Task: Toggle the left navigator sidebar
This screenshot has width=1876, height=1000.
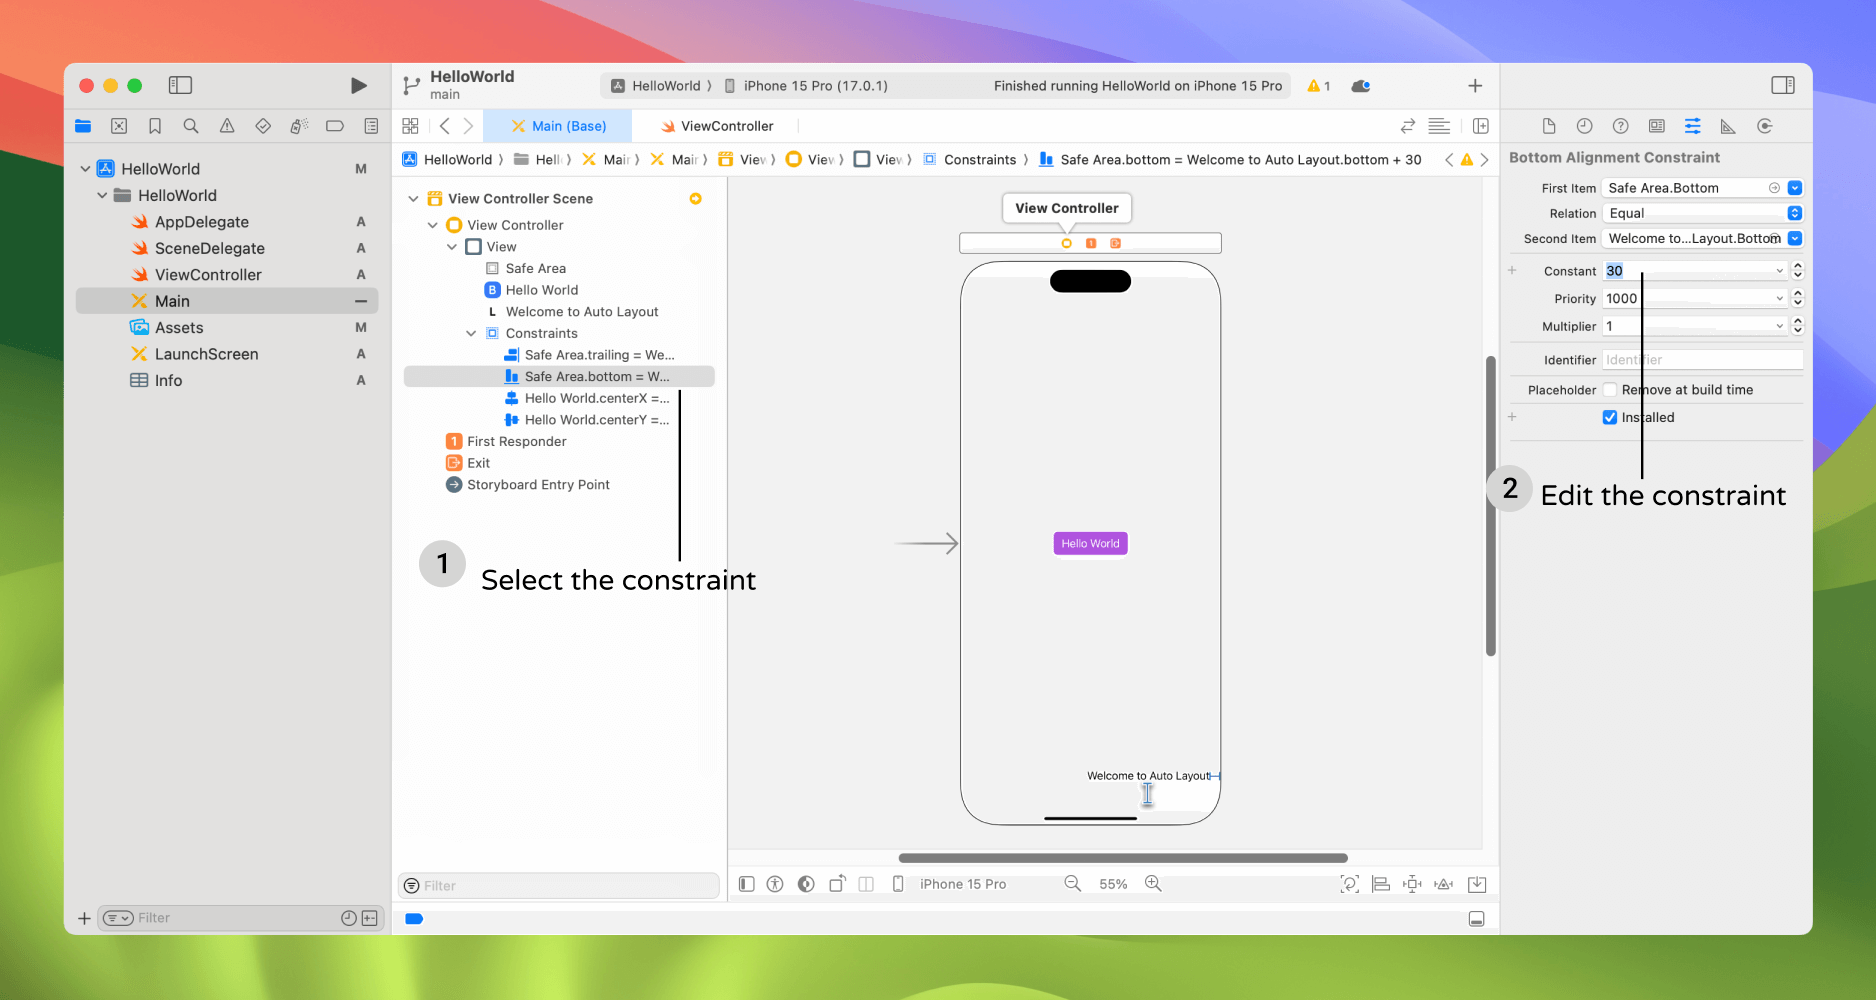Action: (180, 86)
